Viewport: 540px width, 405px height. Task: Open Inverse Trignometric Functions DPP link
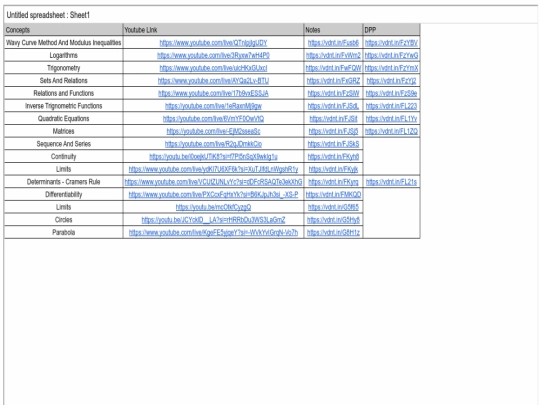click(391, 106)
